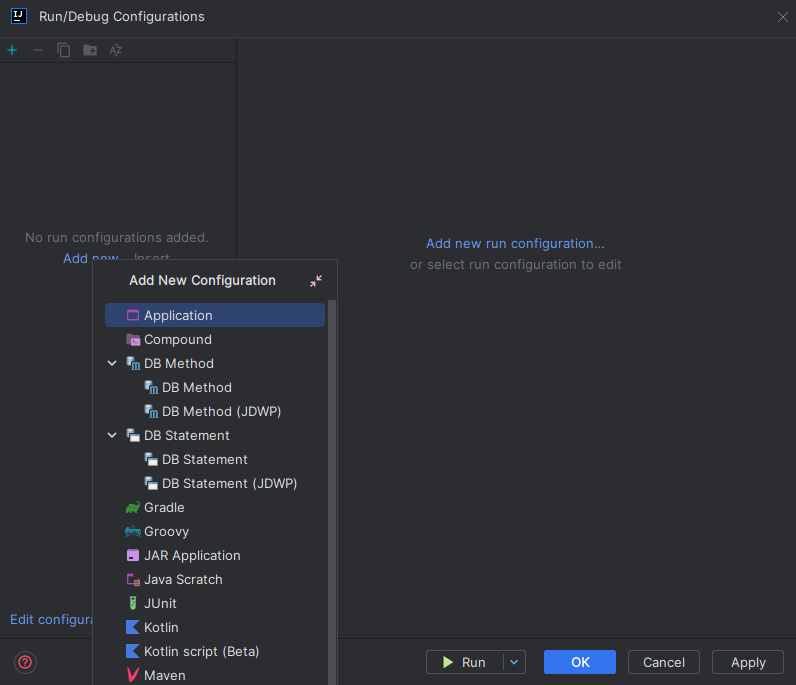Click the Groovy icon in the list
The image size is (796, 685).
click(x=133, y=531)
